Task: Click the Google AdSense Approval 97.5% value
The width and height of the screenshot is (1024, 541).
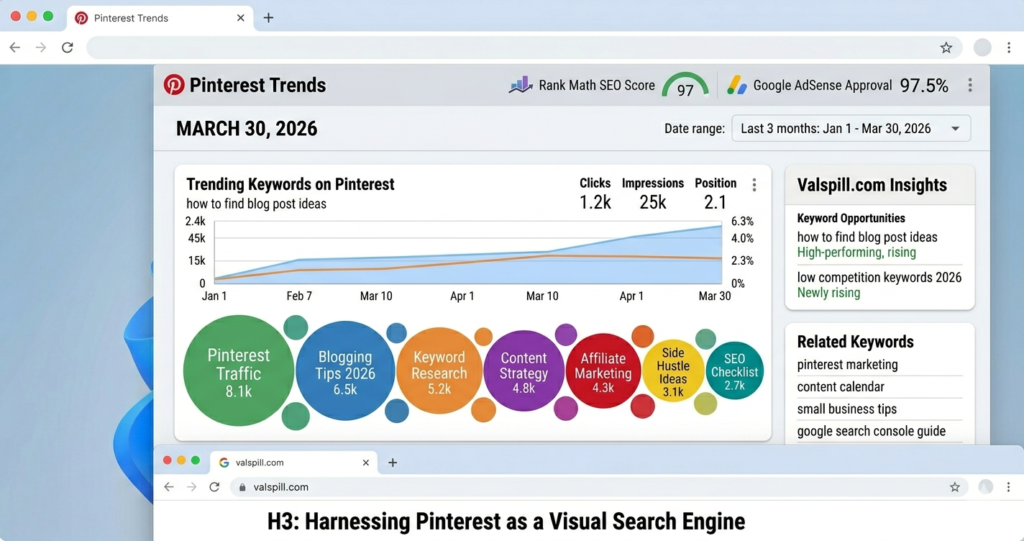Action: (924, 86)
